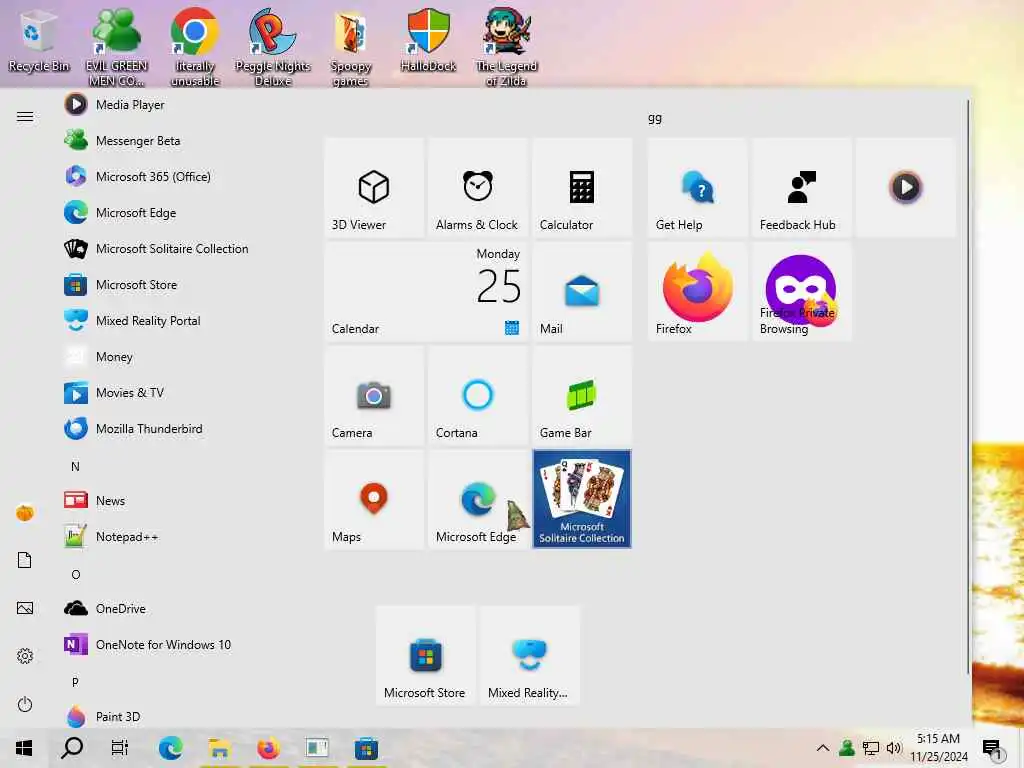Open the Maps tile

click(x=374, y=500)
